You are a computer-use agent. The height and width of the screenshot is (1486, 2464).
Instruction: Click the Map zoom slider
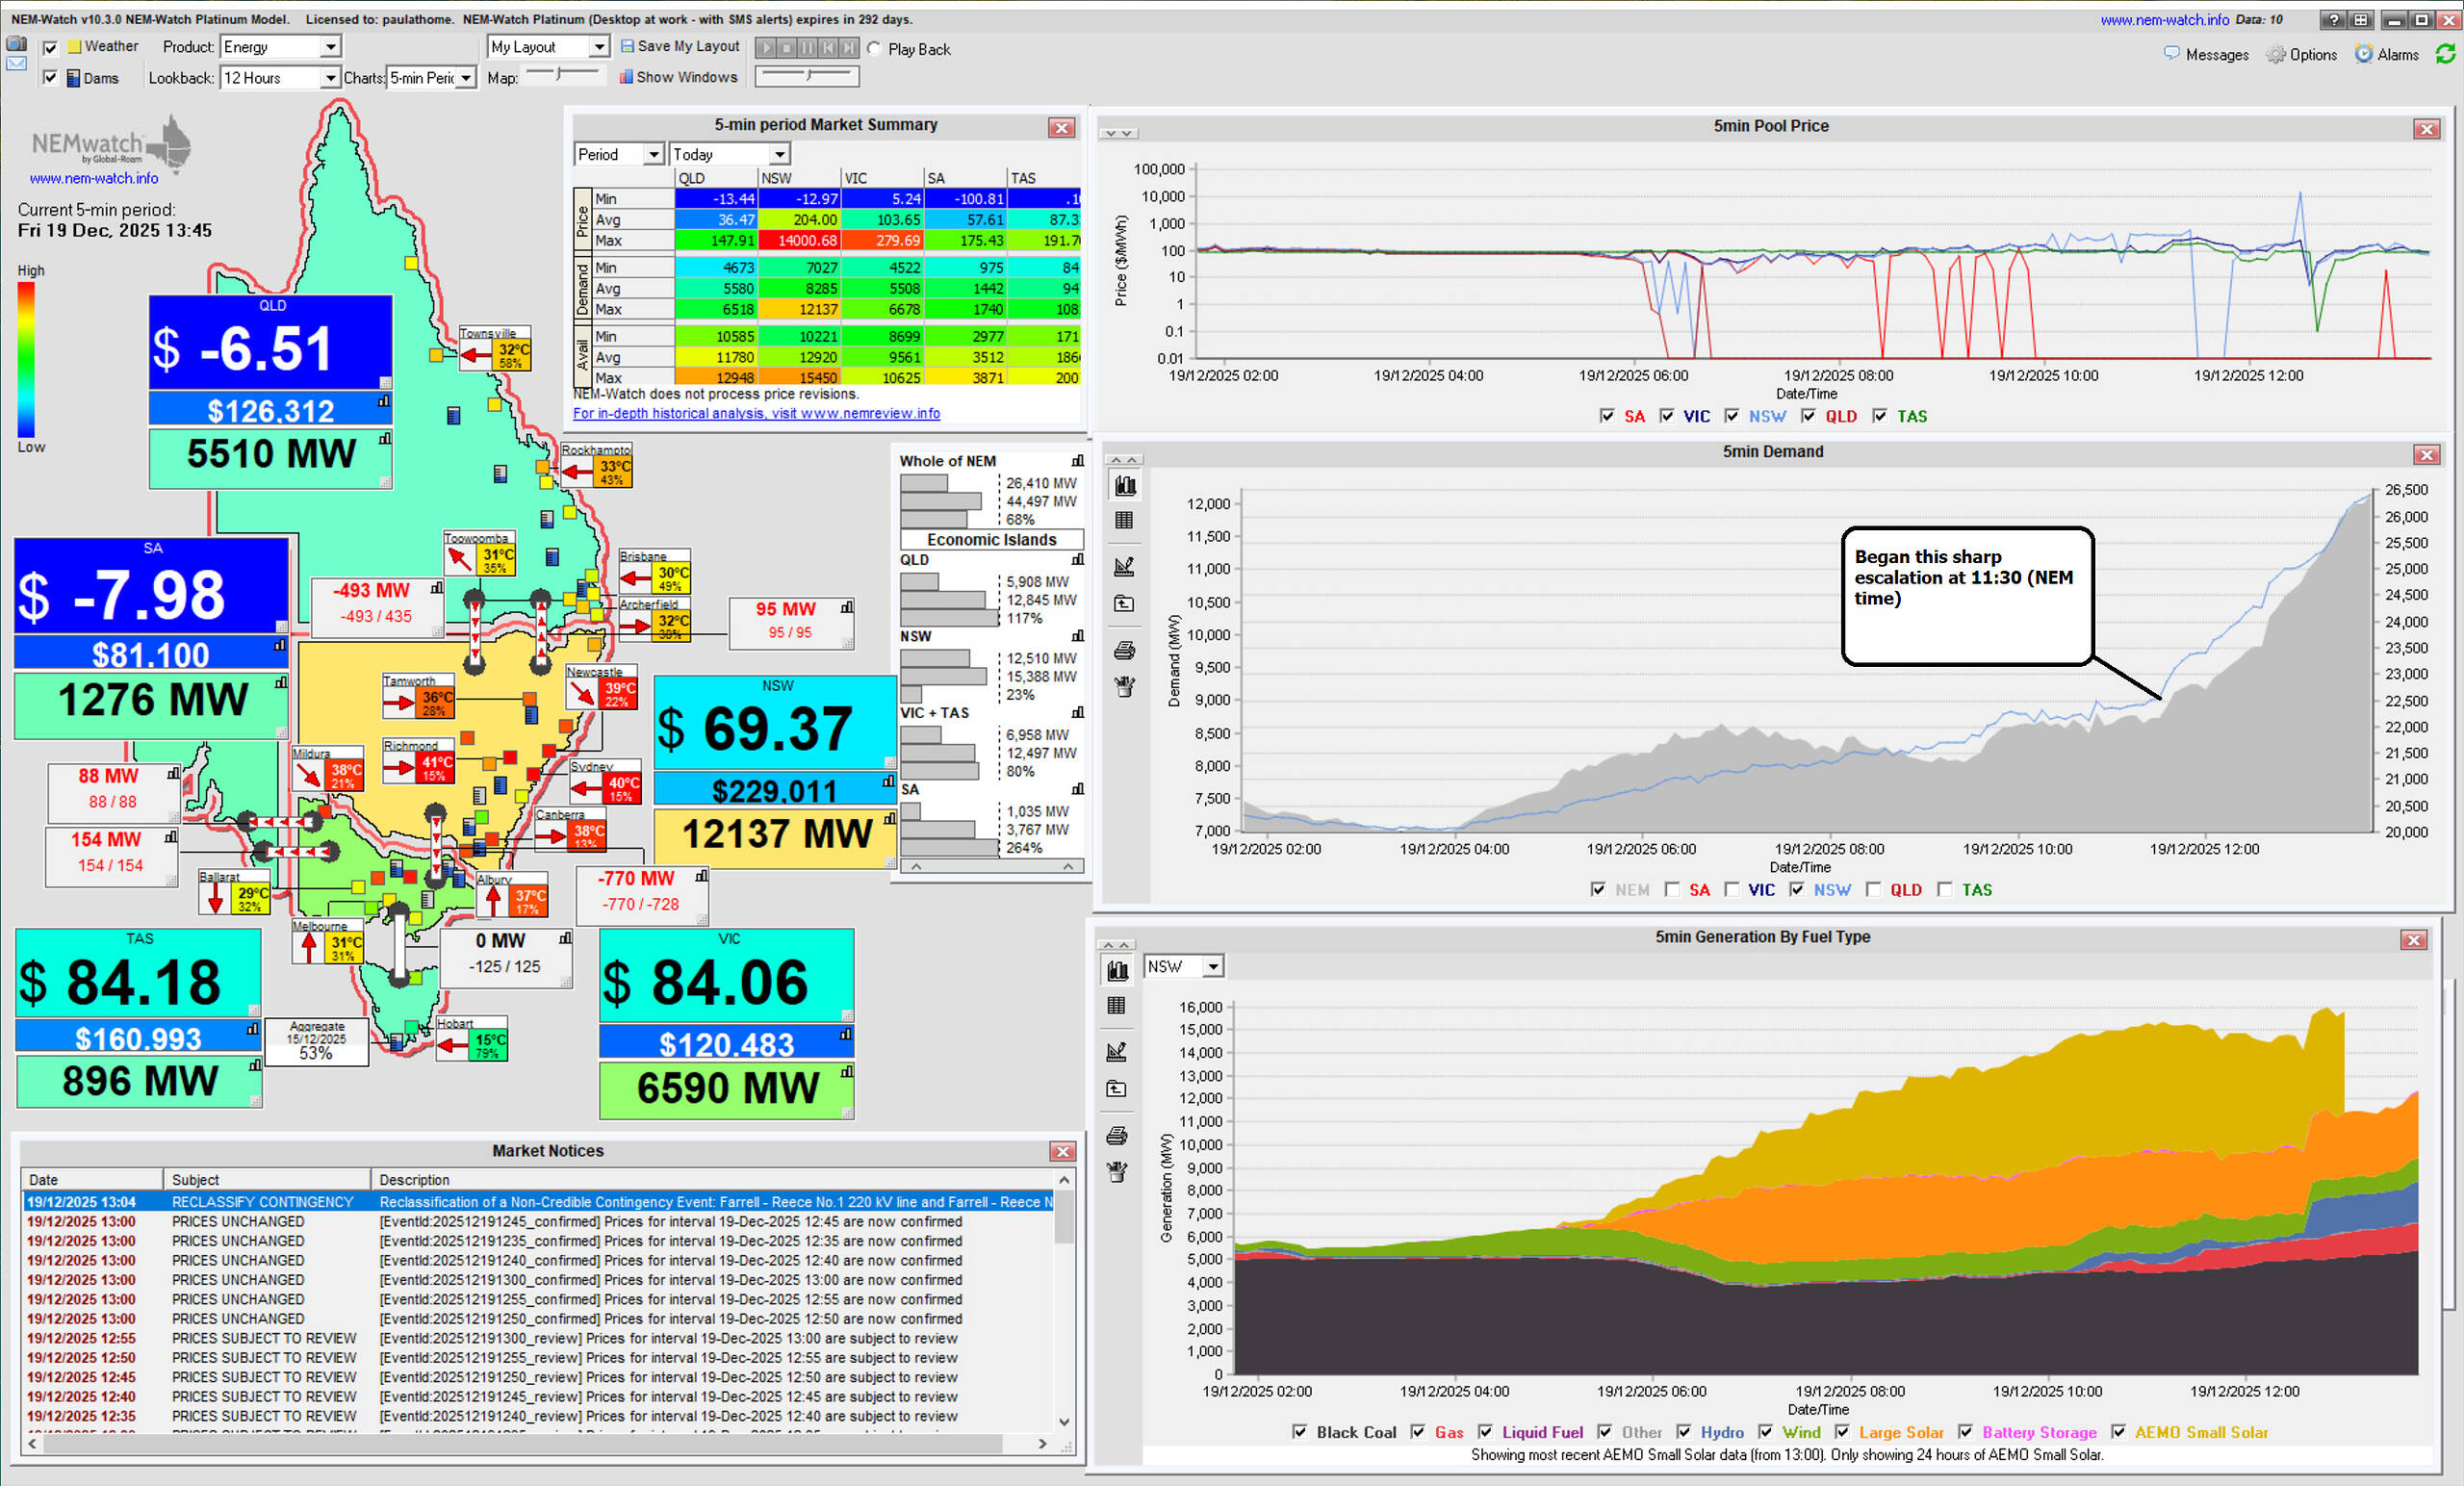coord(560,74)
